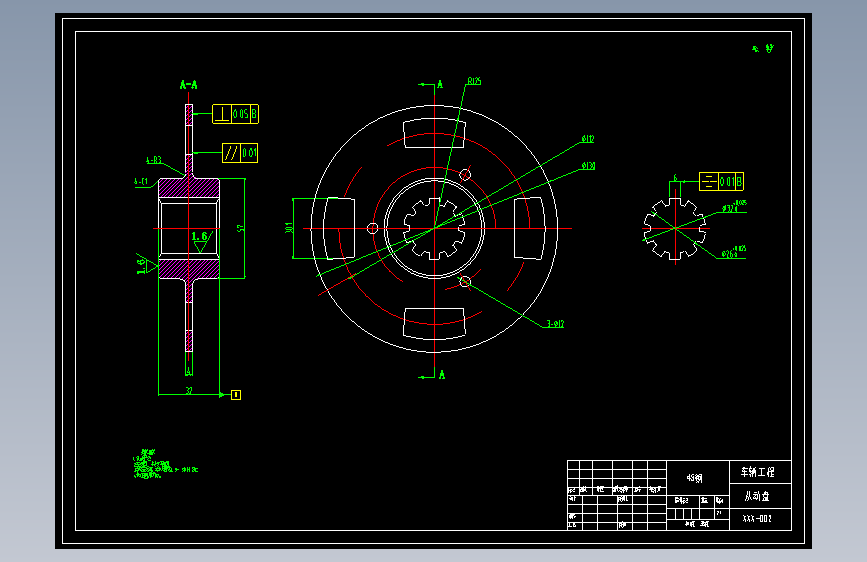867x562 pixels.
Task: Select the left rectangular window in the disc
Action: click(339, 228)
